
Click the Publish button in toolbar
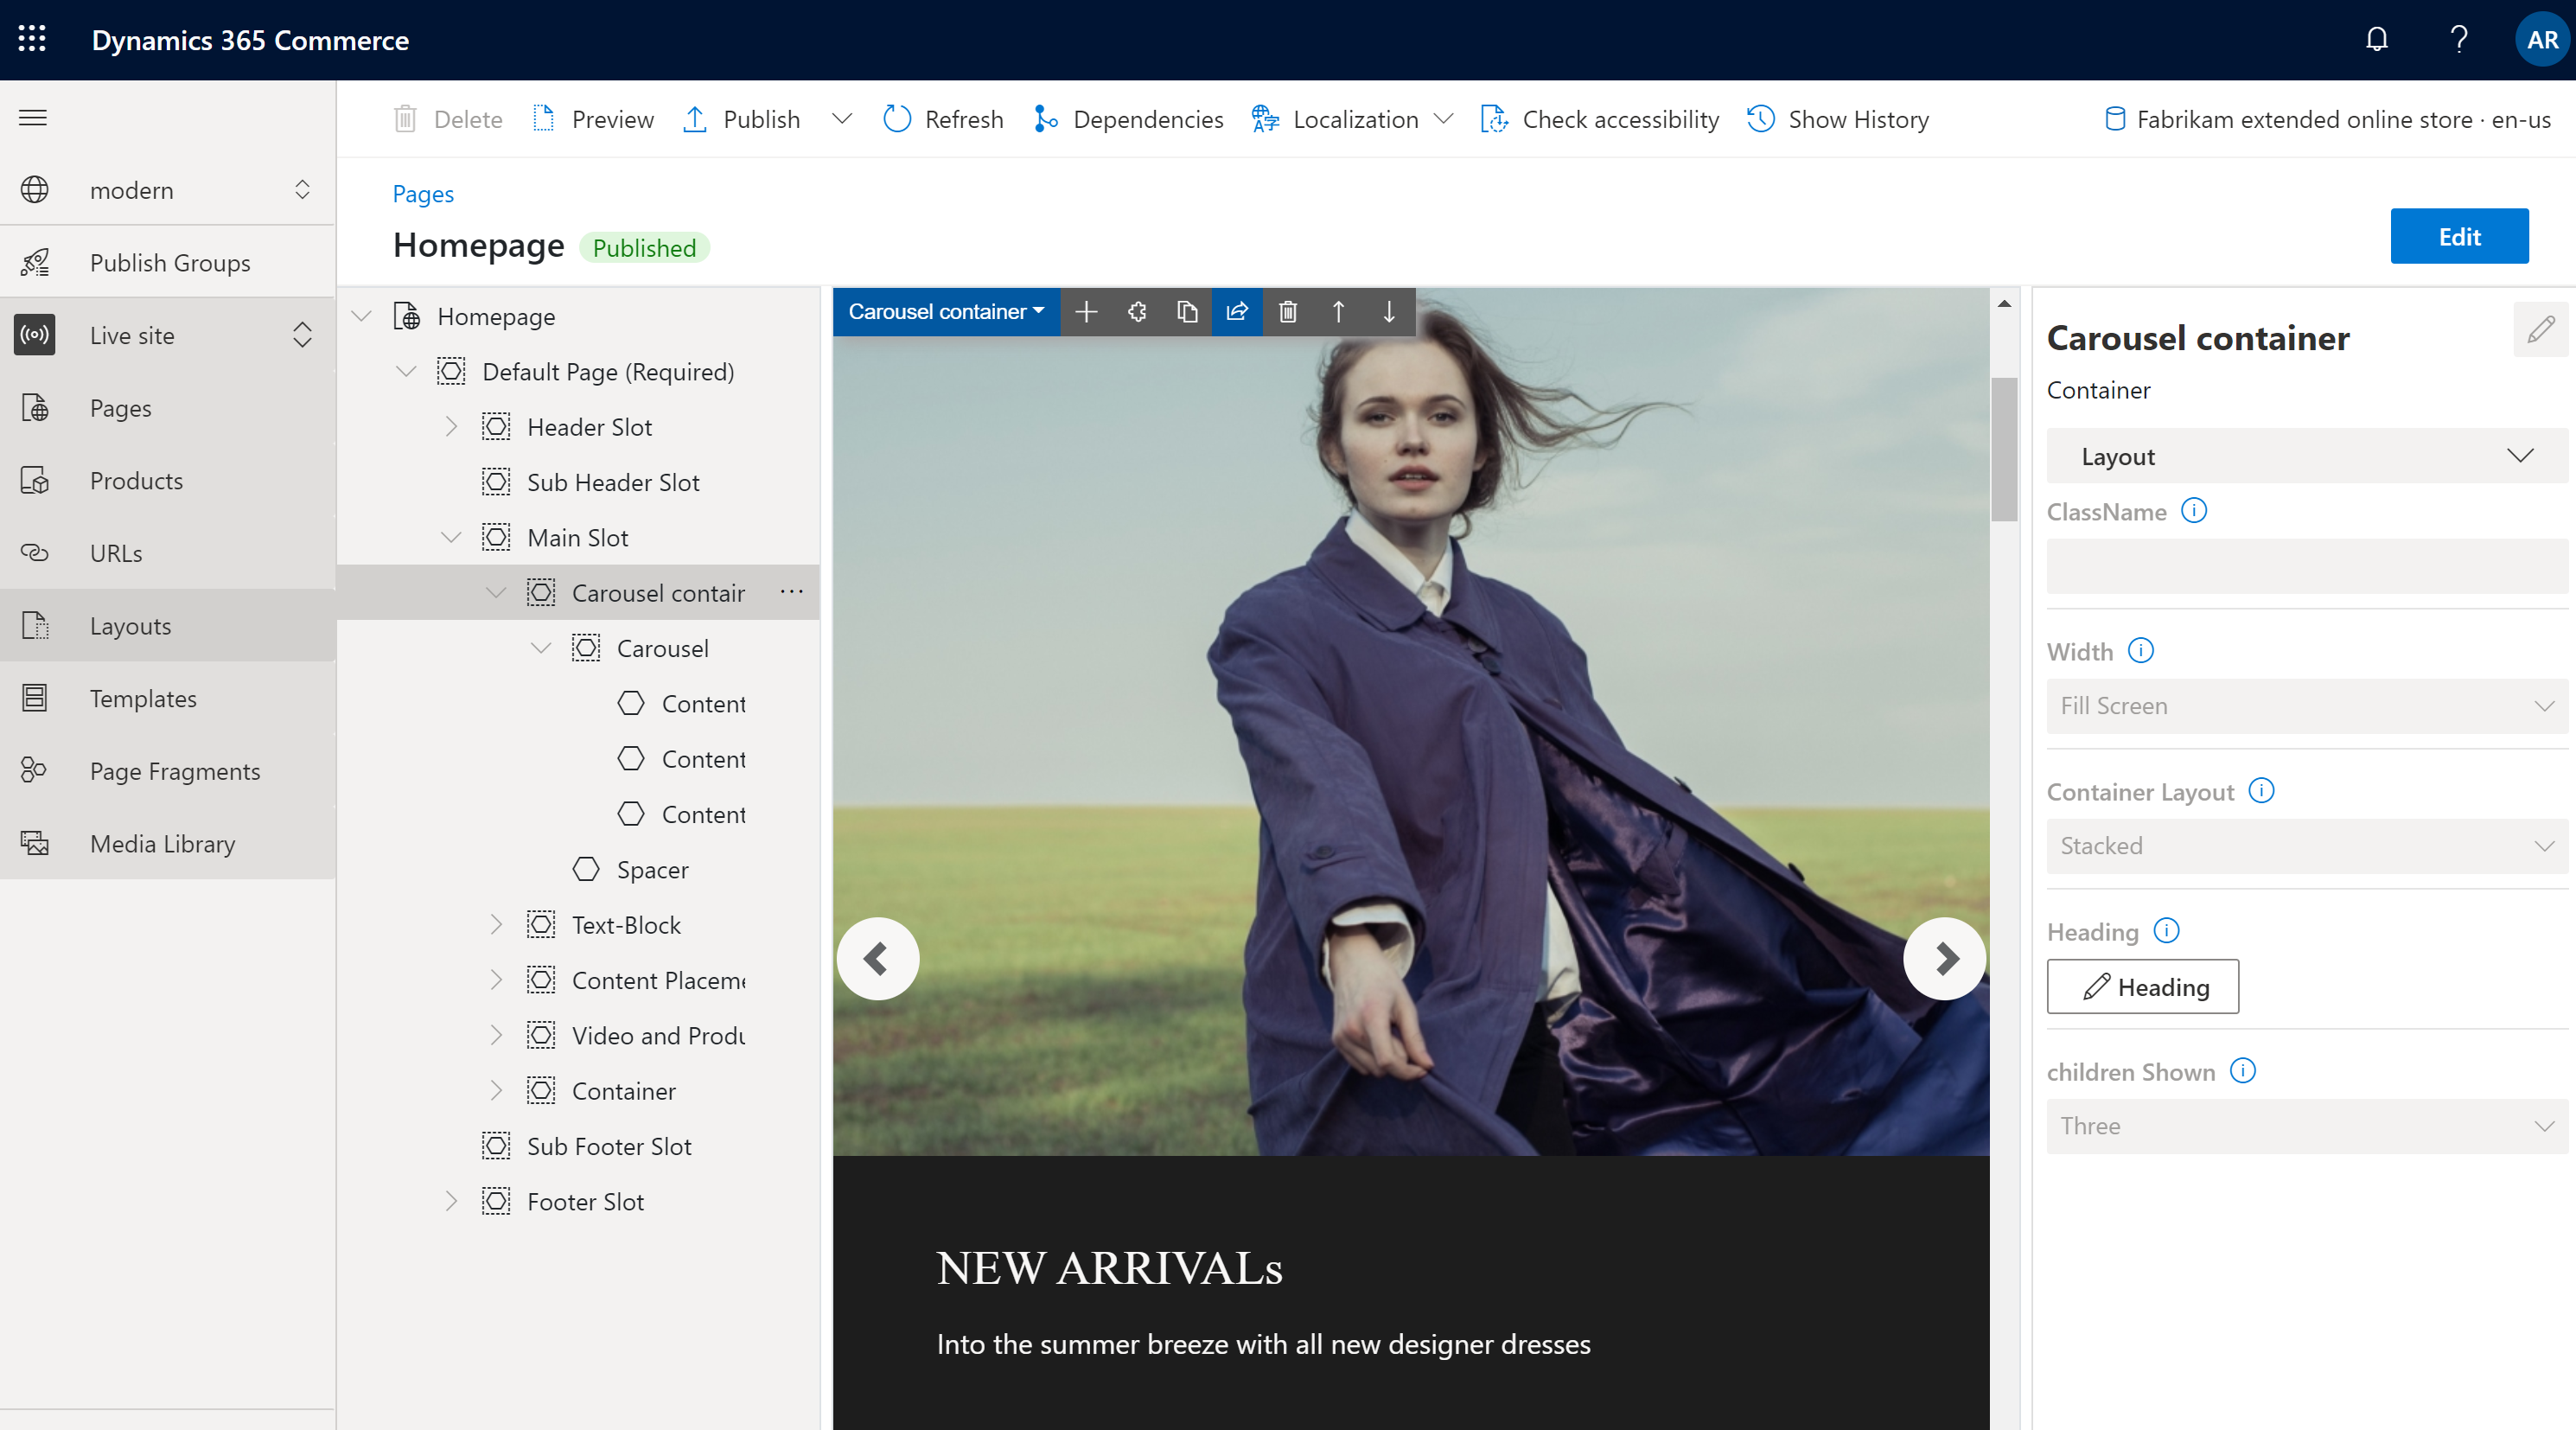[762, 118]
